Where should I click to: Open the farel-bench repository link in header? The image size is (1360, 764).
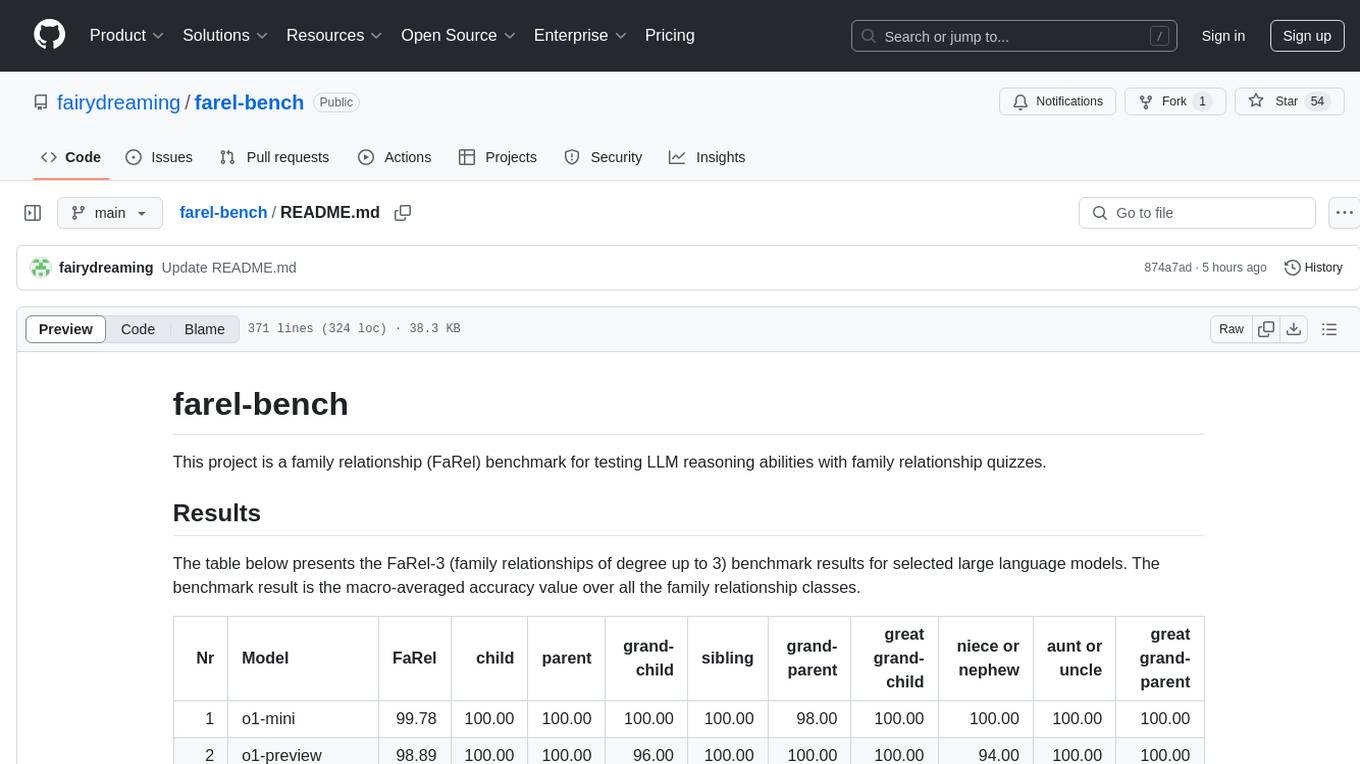249,102
